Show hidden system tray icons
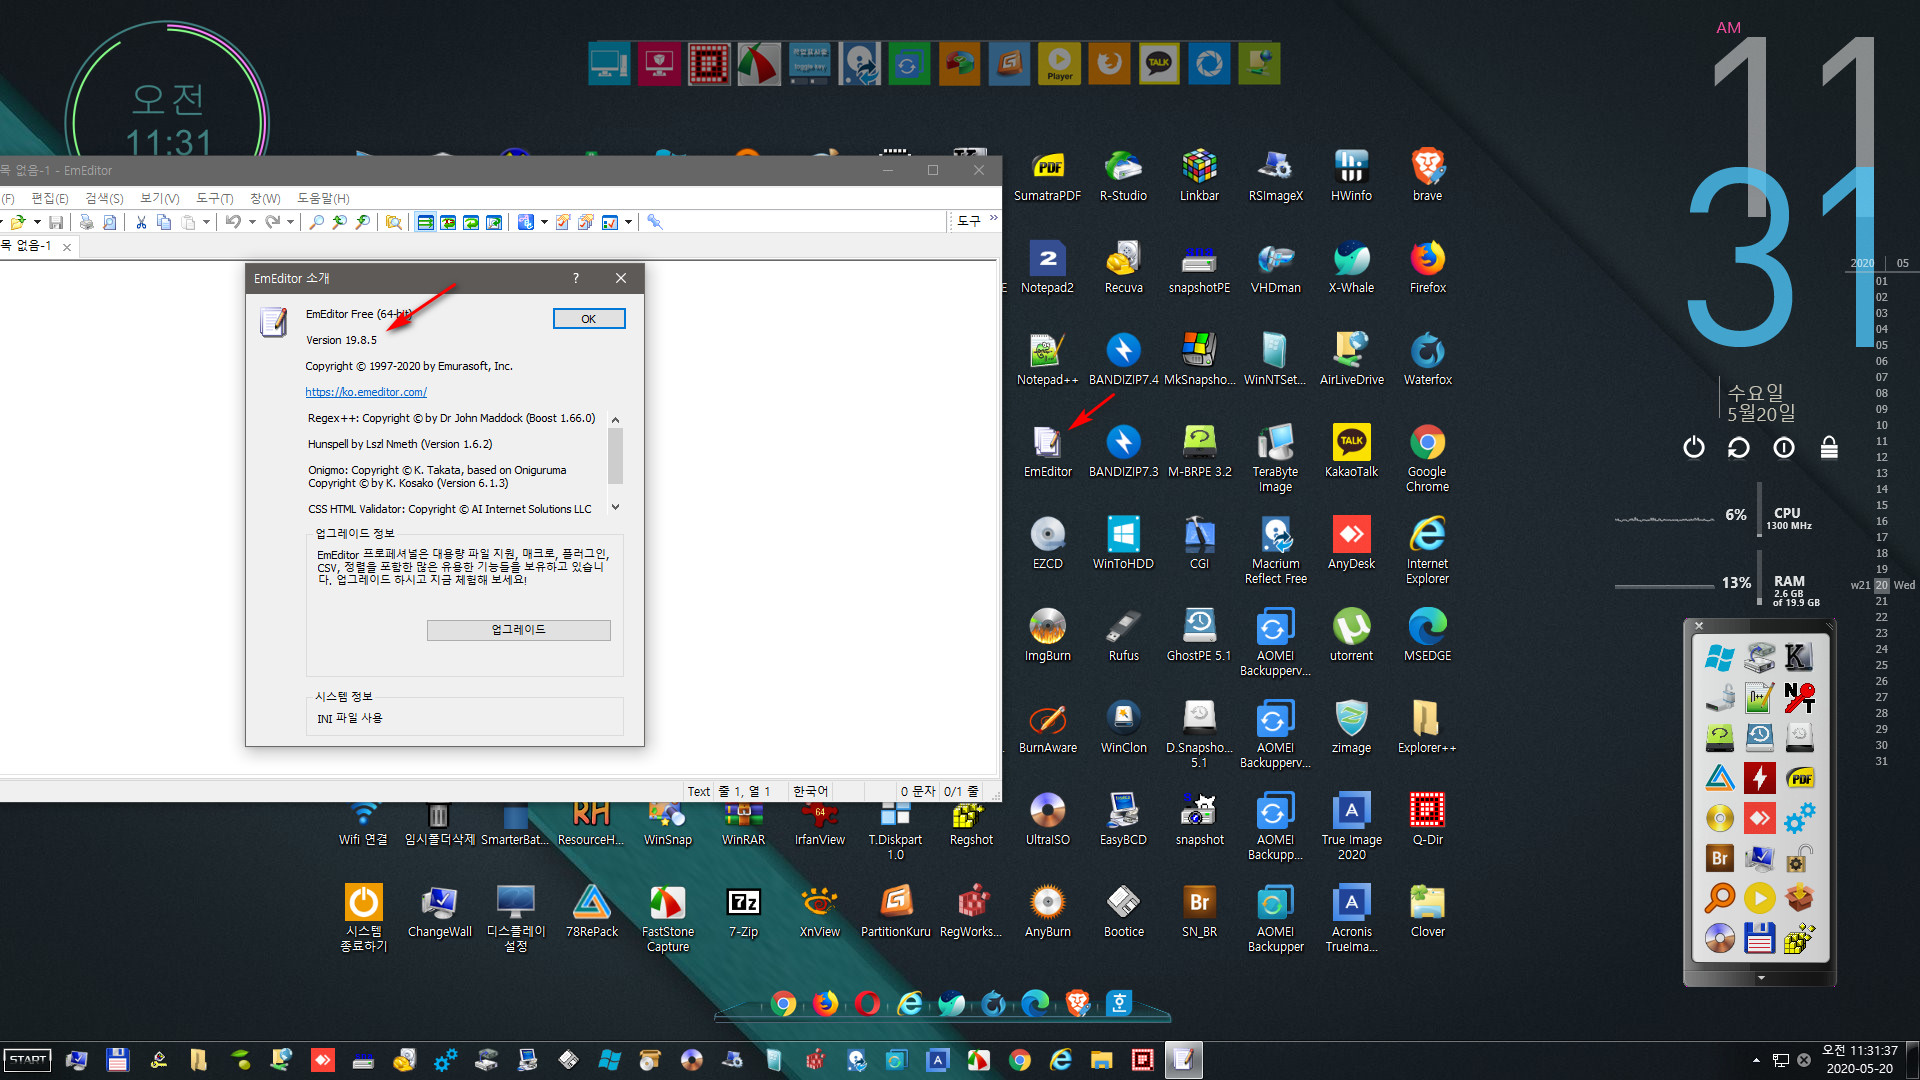1920x1080 pixels. click(x=1756, y=1060)
